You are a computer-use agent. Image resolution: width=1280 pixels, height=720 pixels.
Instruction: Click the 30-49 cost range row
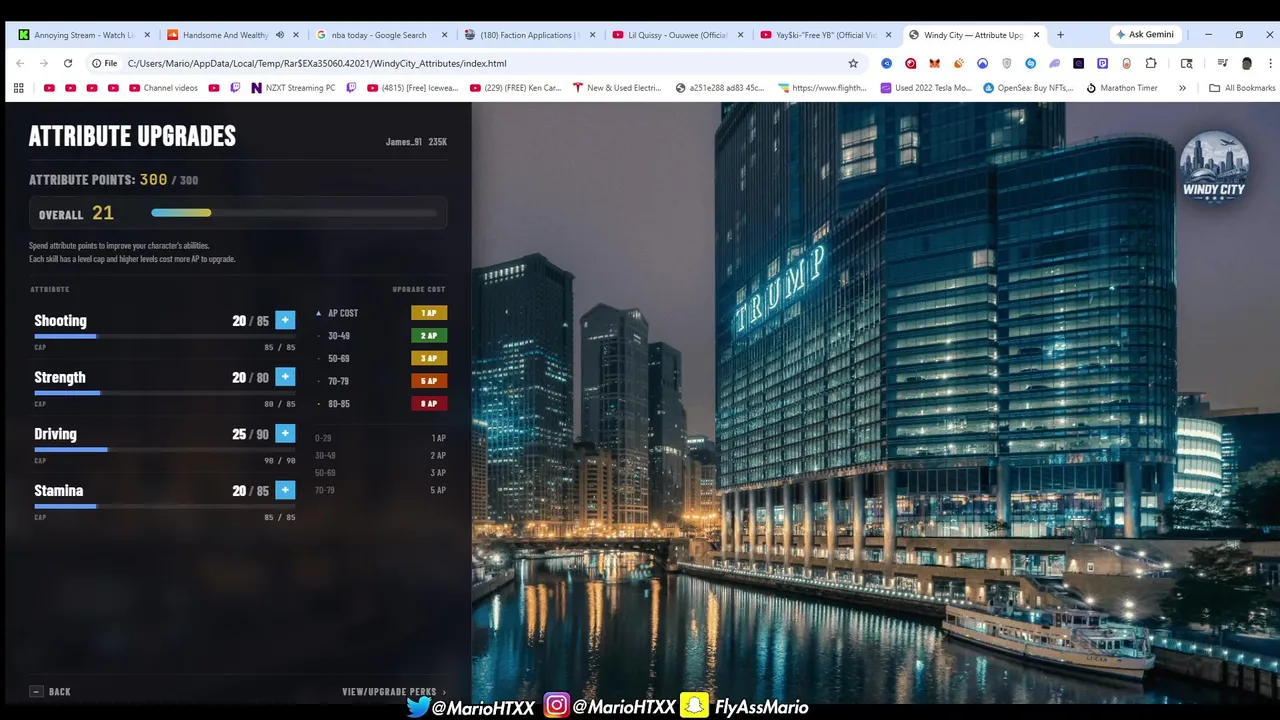click(381, 336)
